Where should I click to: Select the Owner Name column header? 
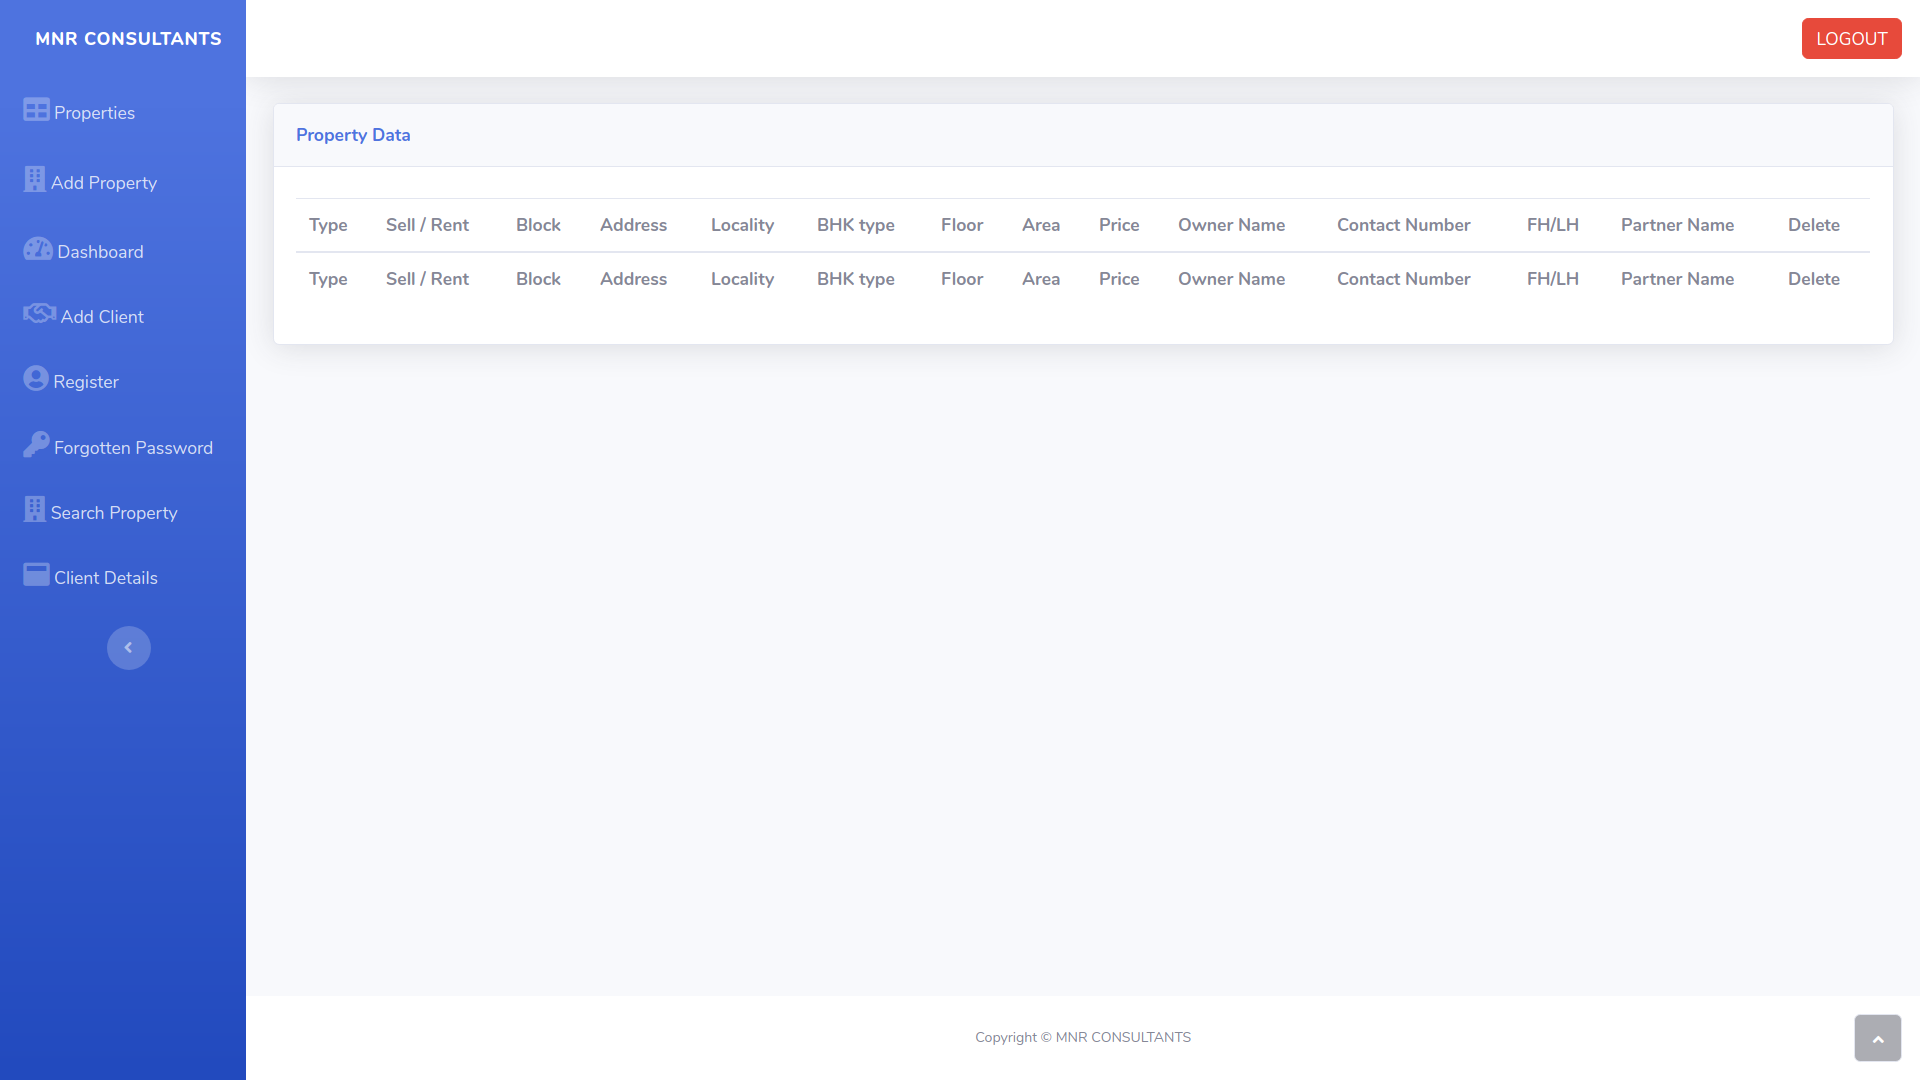1231,225
